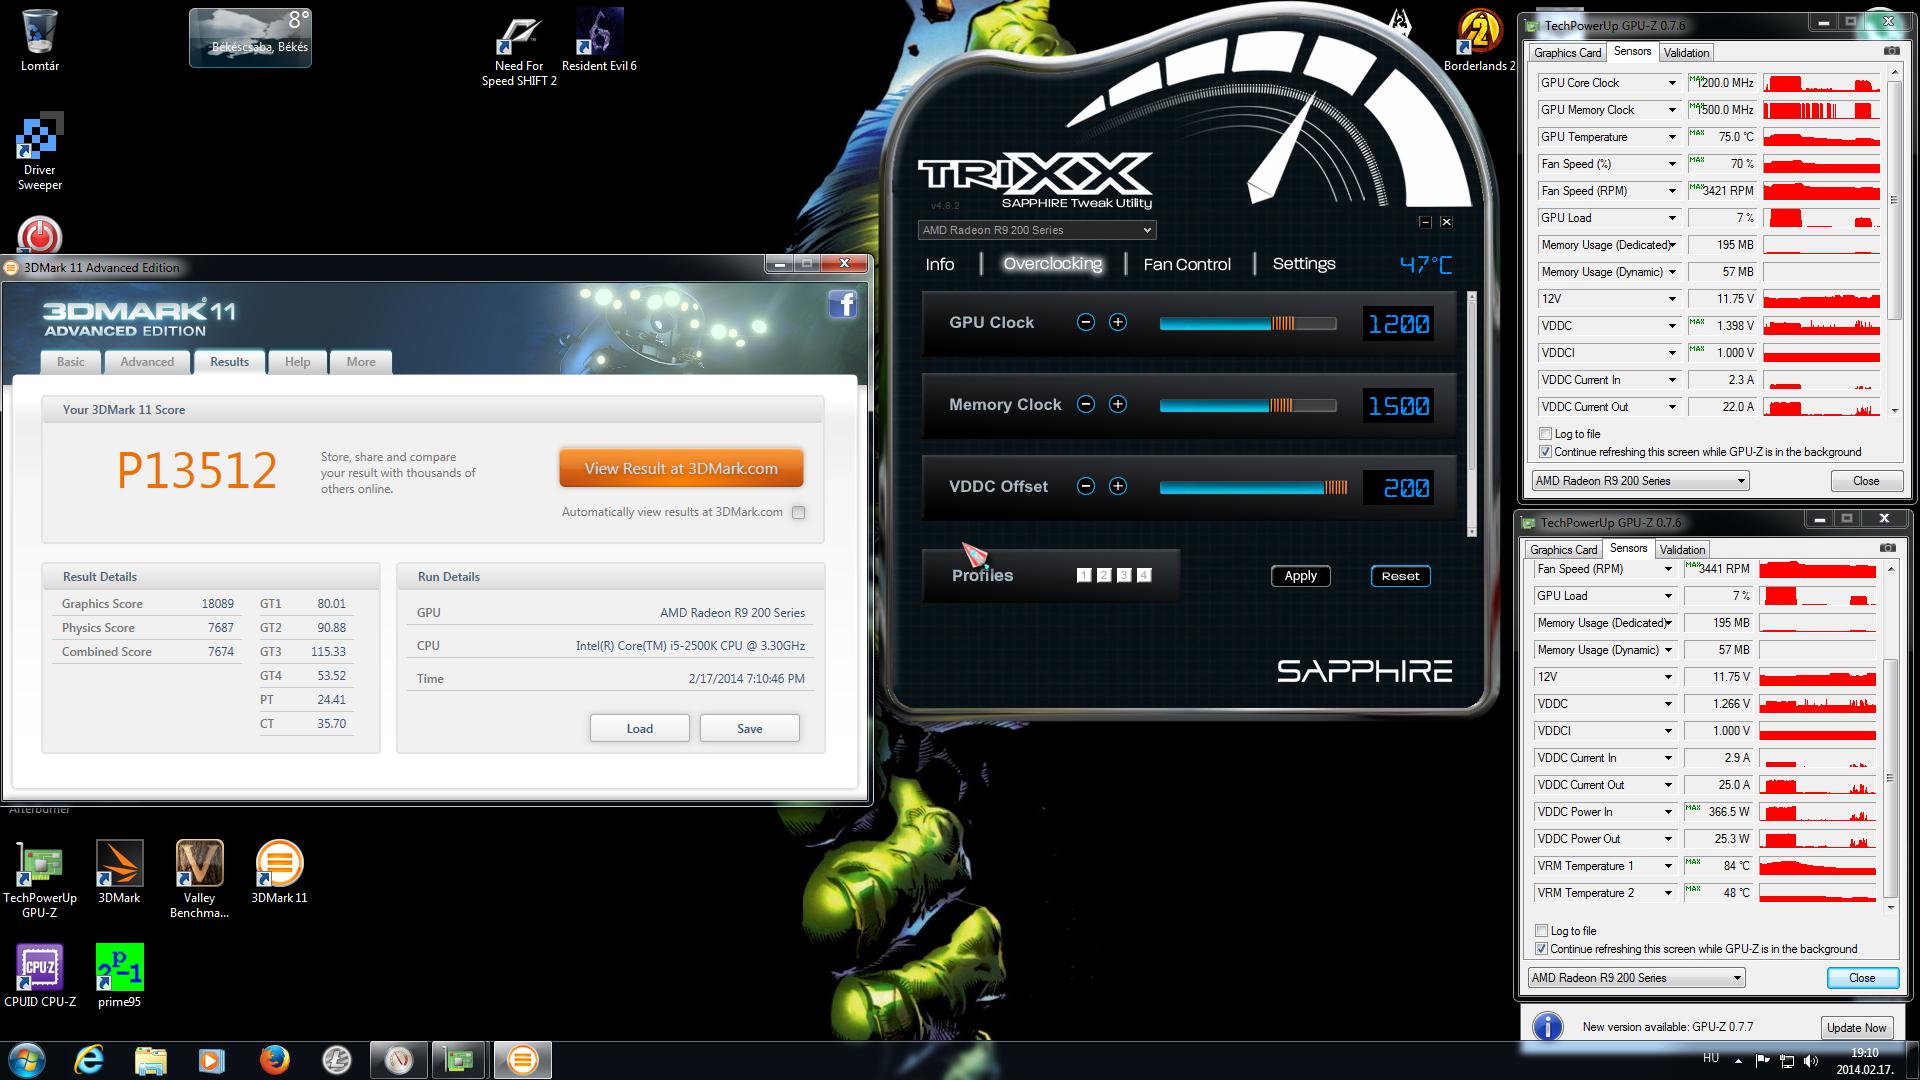Open Borderlands 2 desktop shortcut
Viewport: 1920px width, 1080px height.
(1479, 42)
